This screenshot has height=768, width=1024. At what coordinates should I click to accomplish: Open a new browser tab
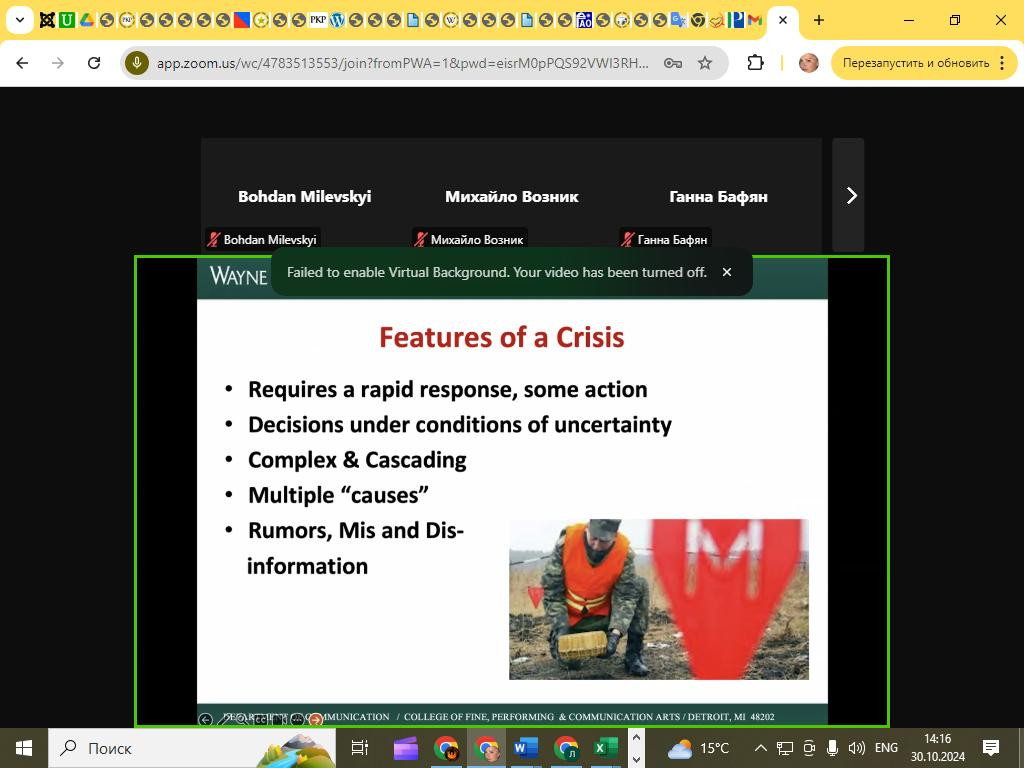click(x=819, y=20)
